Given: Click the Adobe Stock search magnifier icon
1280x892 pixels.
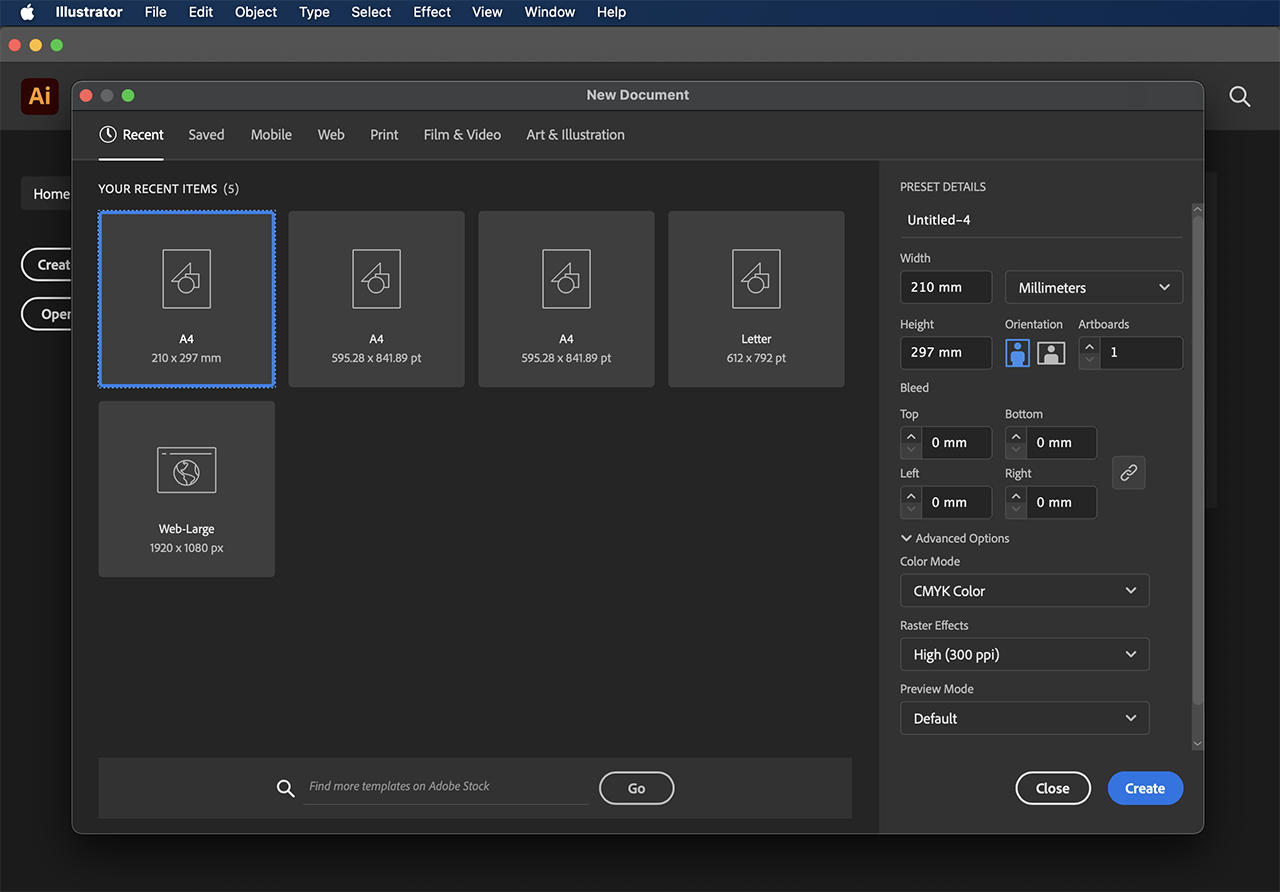Looking at the screenshot, I should (x=286, y=788).
